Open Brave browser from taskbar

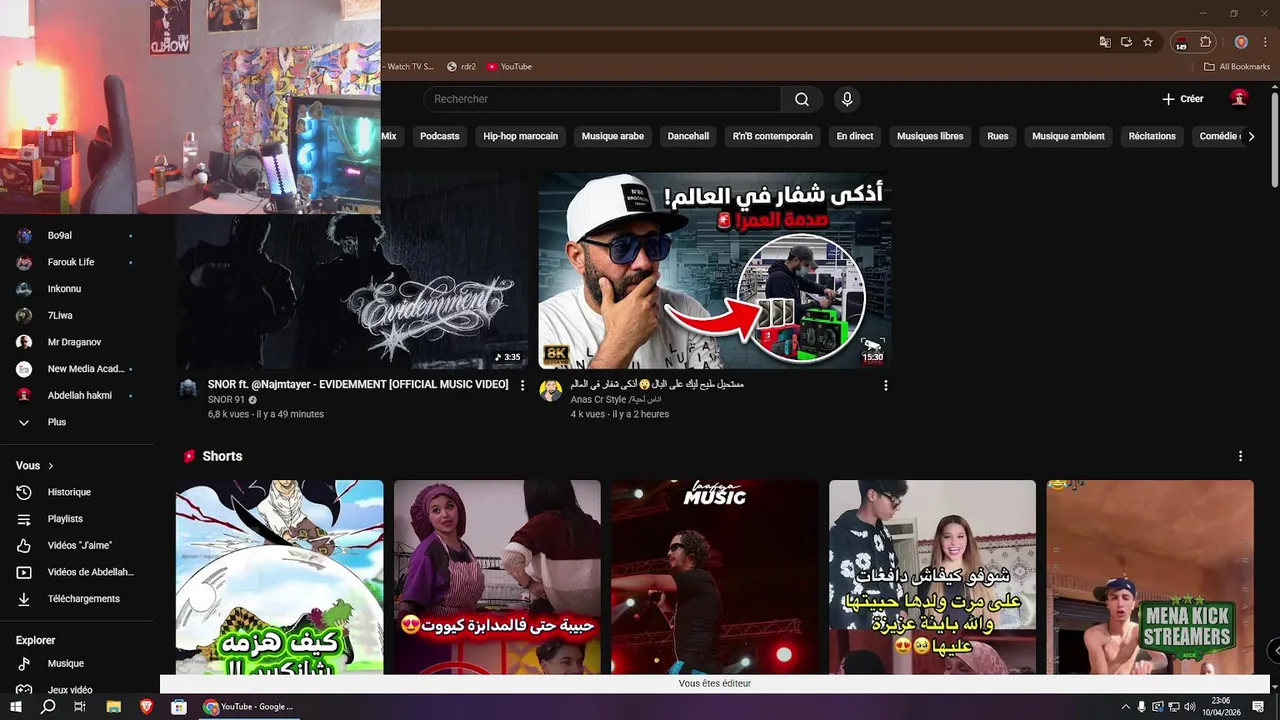[x=147, y=706]
